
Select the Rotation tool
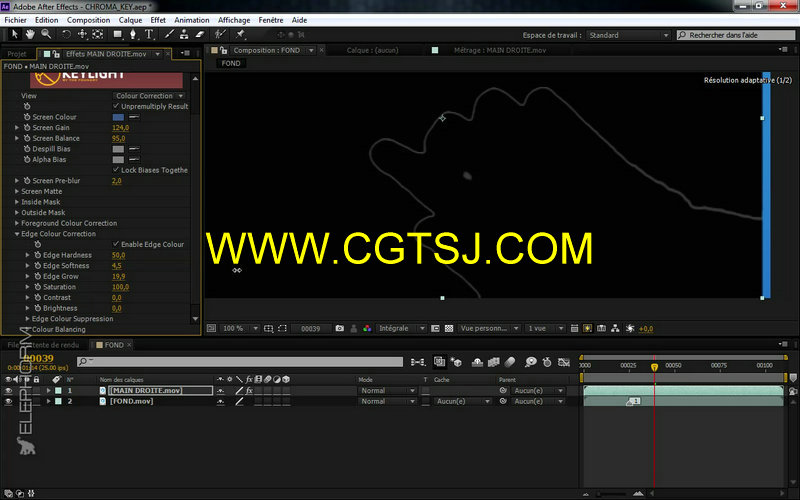tap(66, 34)
